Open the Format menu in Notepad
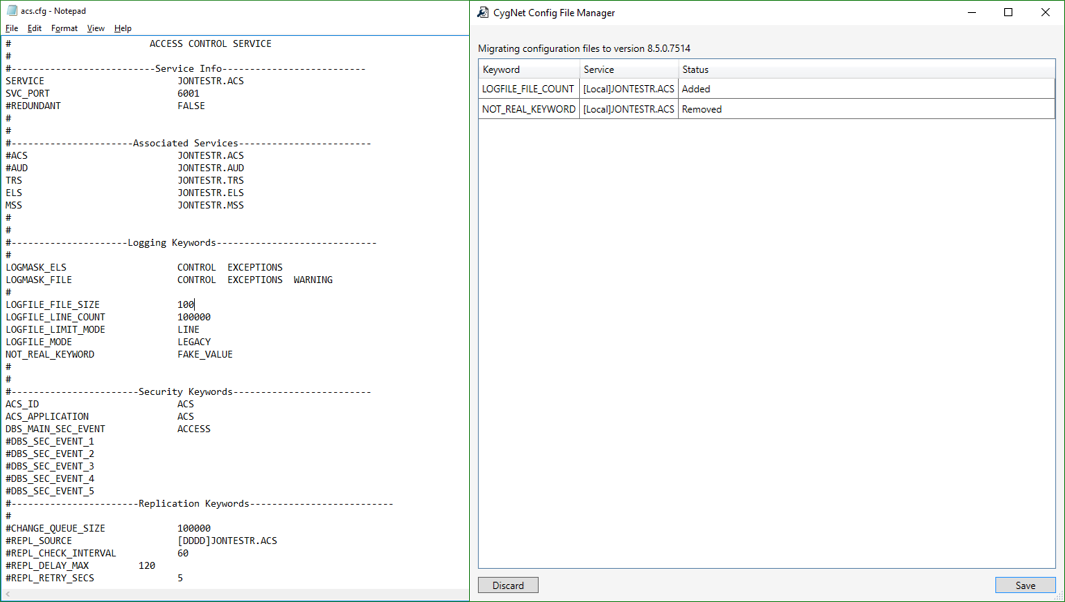1065x602 pixels. [x=64, y=29]
